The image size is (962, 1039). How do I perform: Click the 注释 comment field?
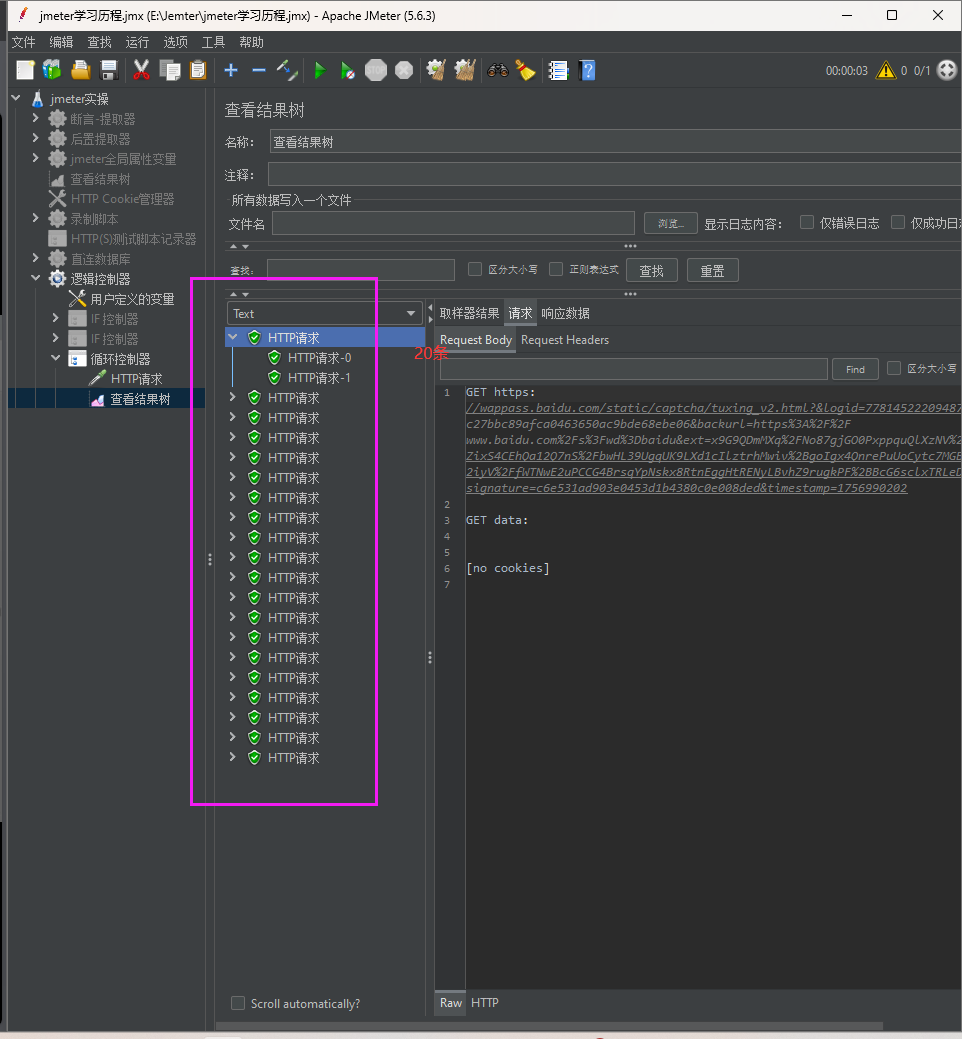point(615,175)
